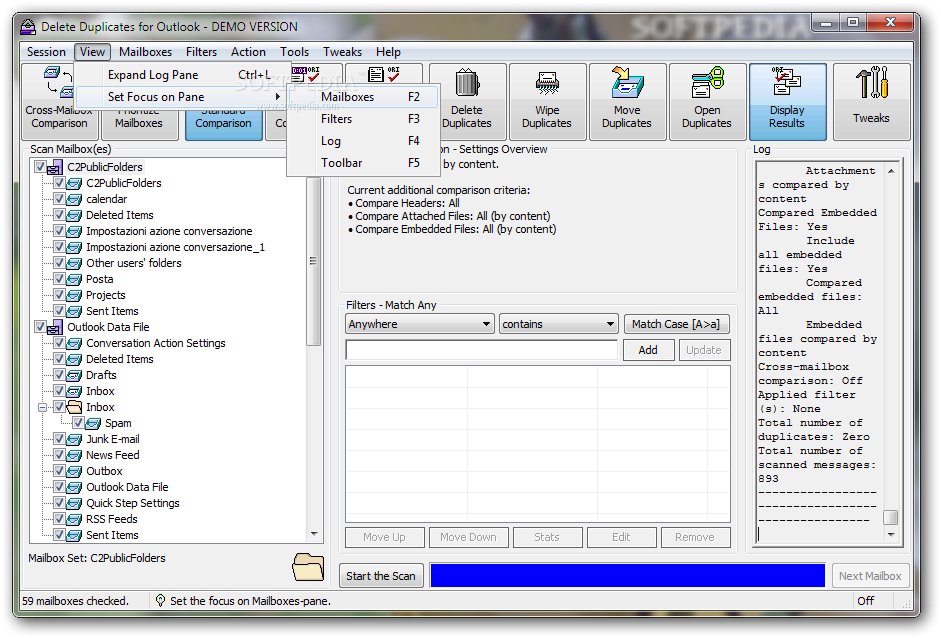
Task: Click the Spam folder icon
Action: pyautogui.click(x=94, y=423)
